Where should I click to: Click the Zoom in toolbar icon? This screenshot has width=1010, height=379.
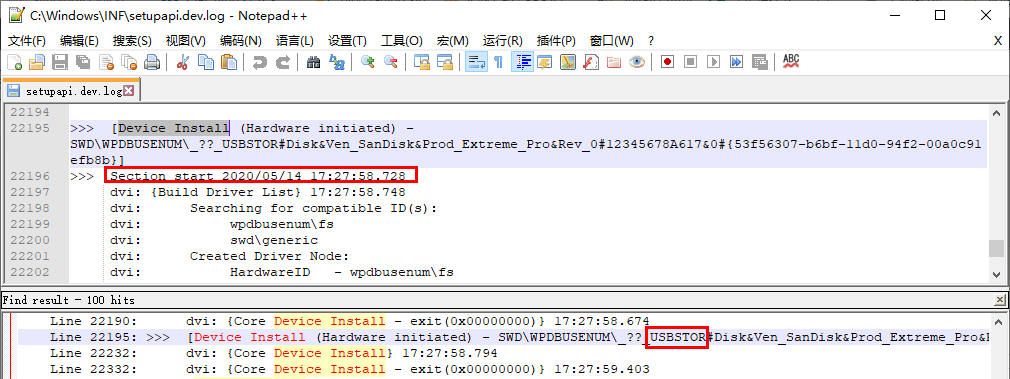[368, 63]
